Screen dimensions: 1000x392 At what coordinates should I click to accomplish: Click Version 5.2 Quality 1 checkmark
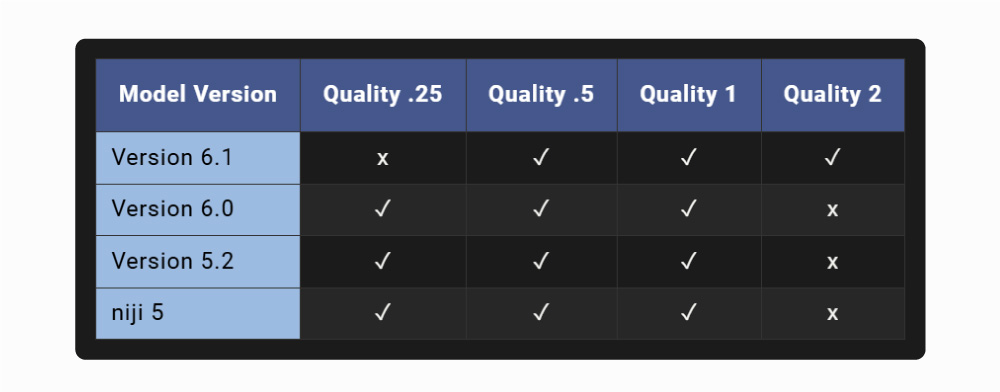[688, 261]
